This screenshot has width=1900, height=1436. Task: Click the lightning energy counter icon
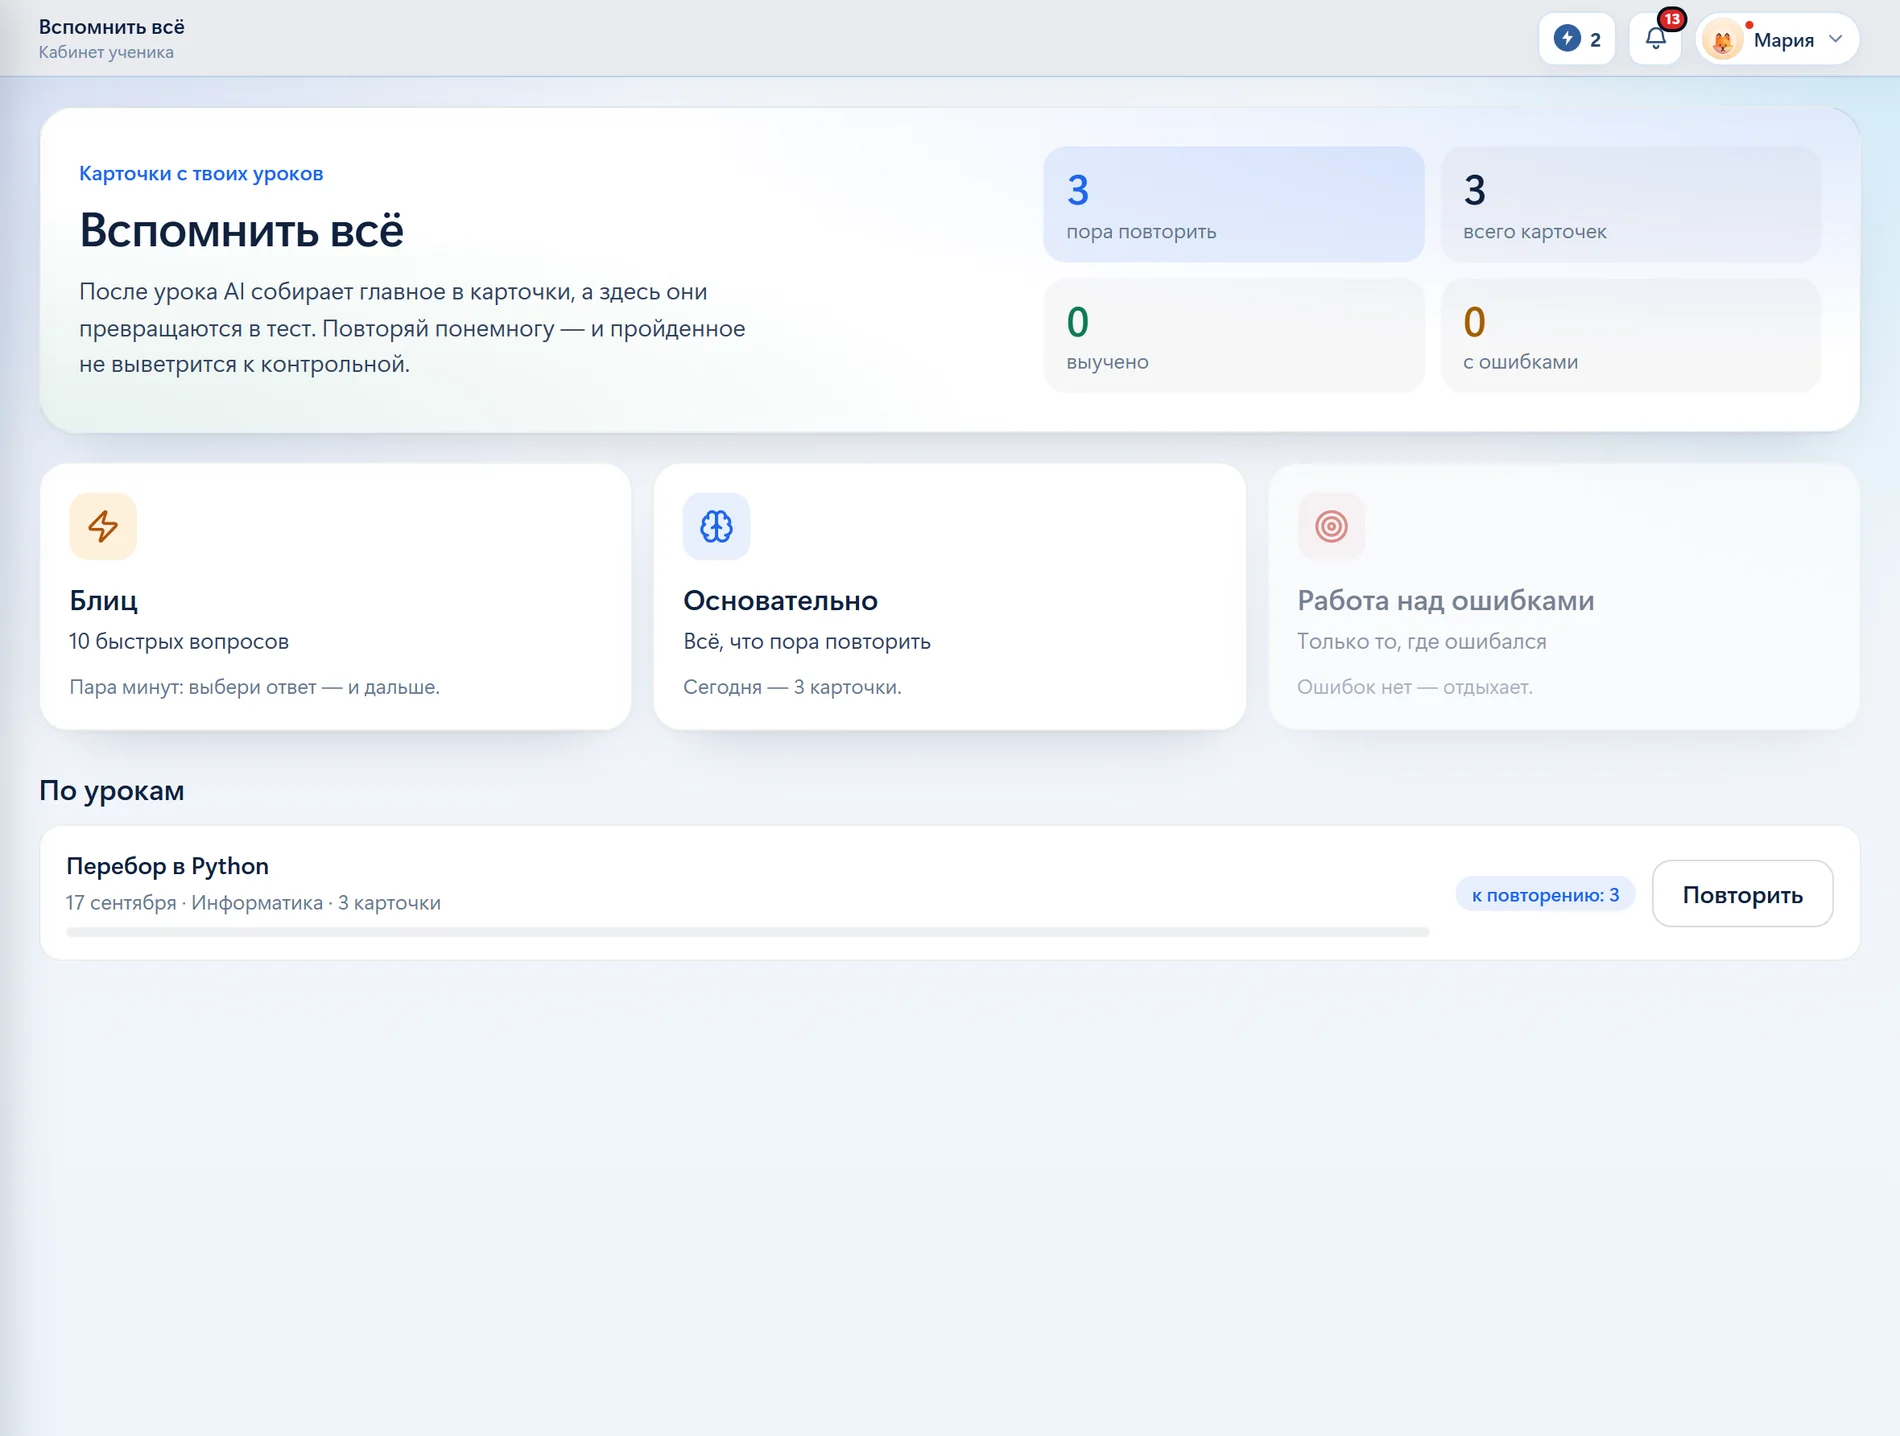[x=1567, y=39]
